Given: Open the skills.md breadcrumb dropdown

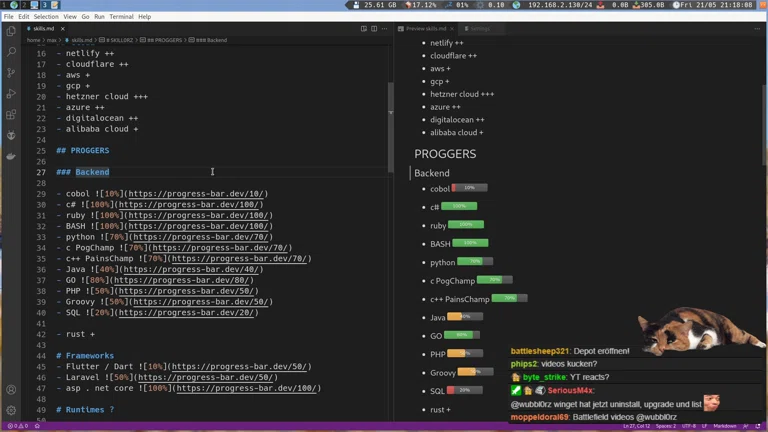Looking at the screenshot, I should (x=80, y=40).
